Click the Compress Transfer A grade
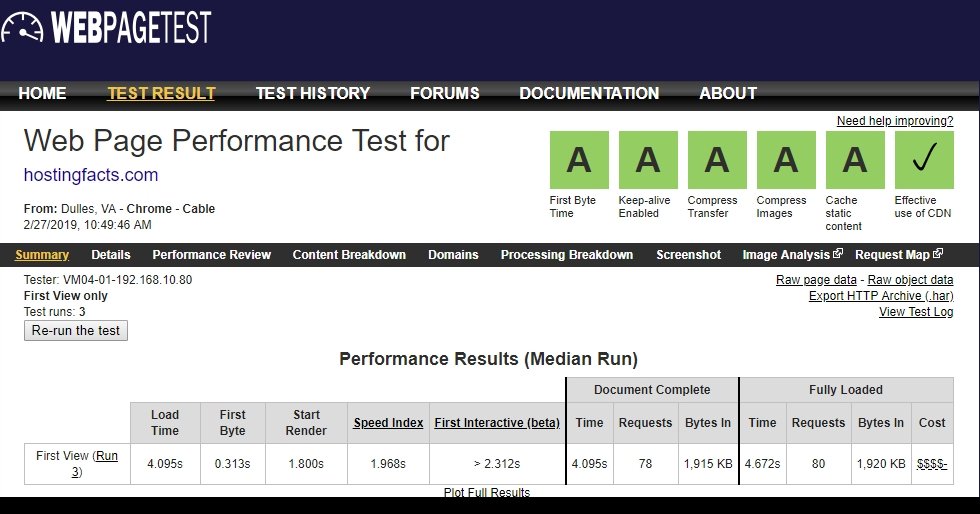 717,160
